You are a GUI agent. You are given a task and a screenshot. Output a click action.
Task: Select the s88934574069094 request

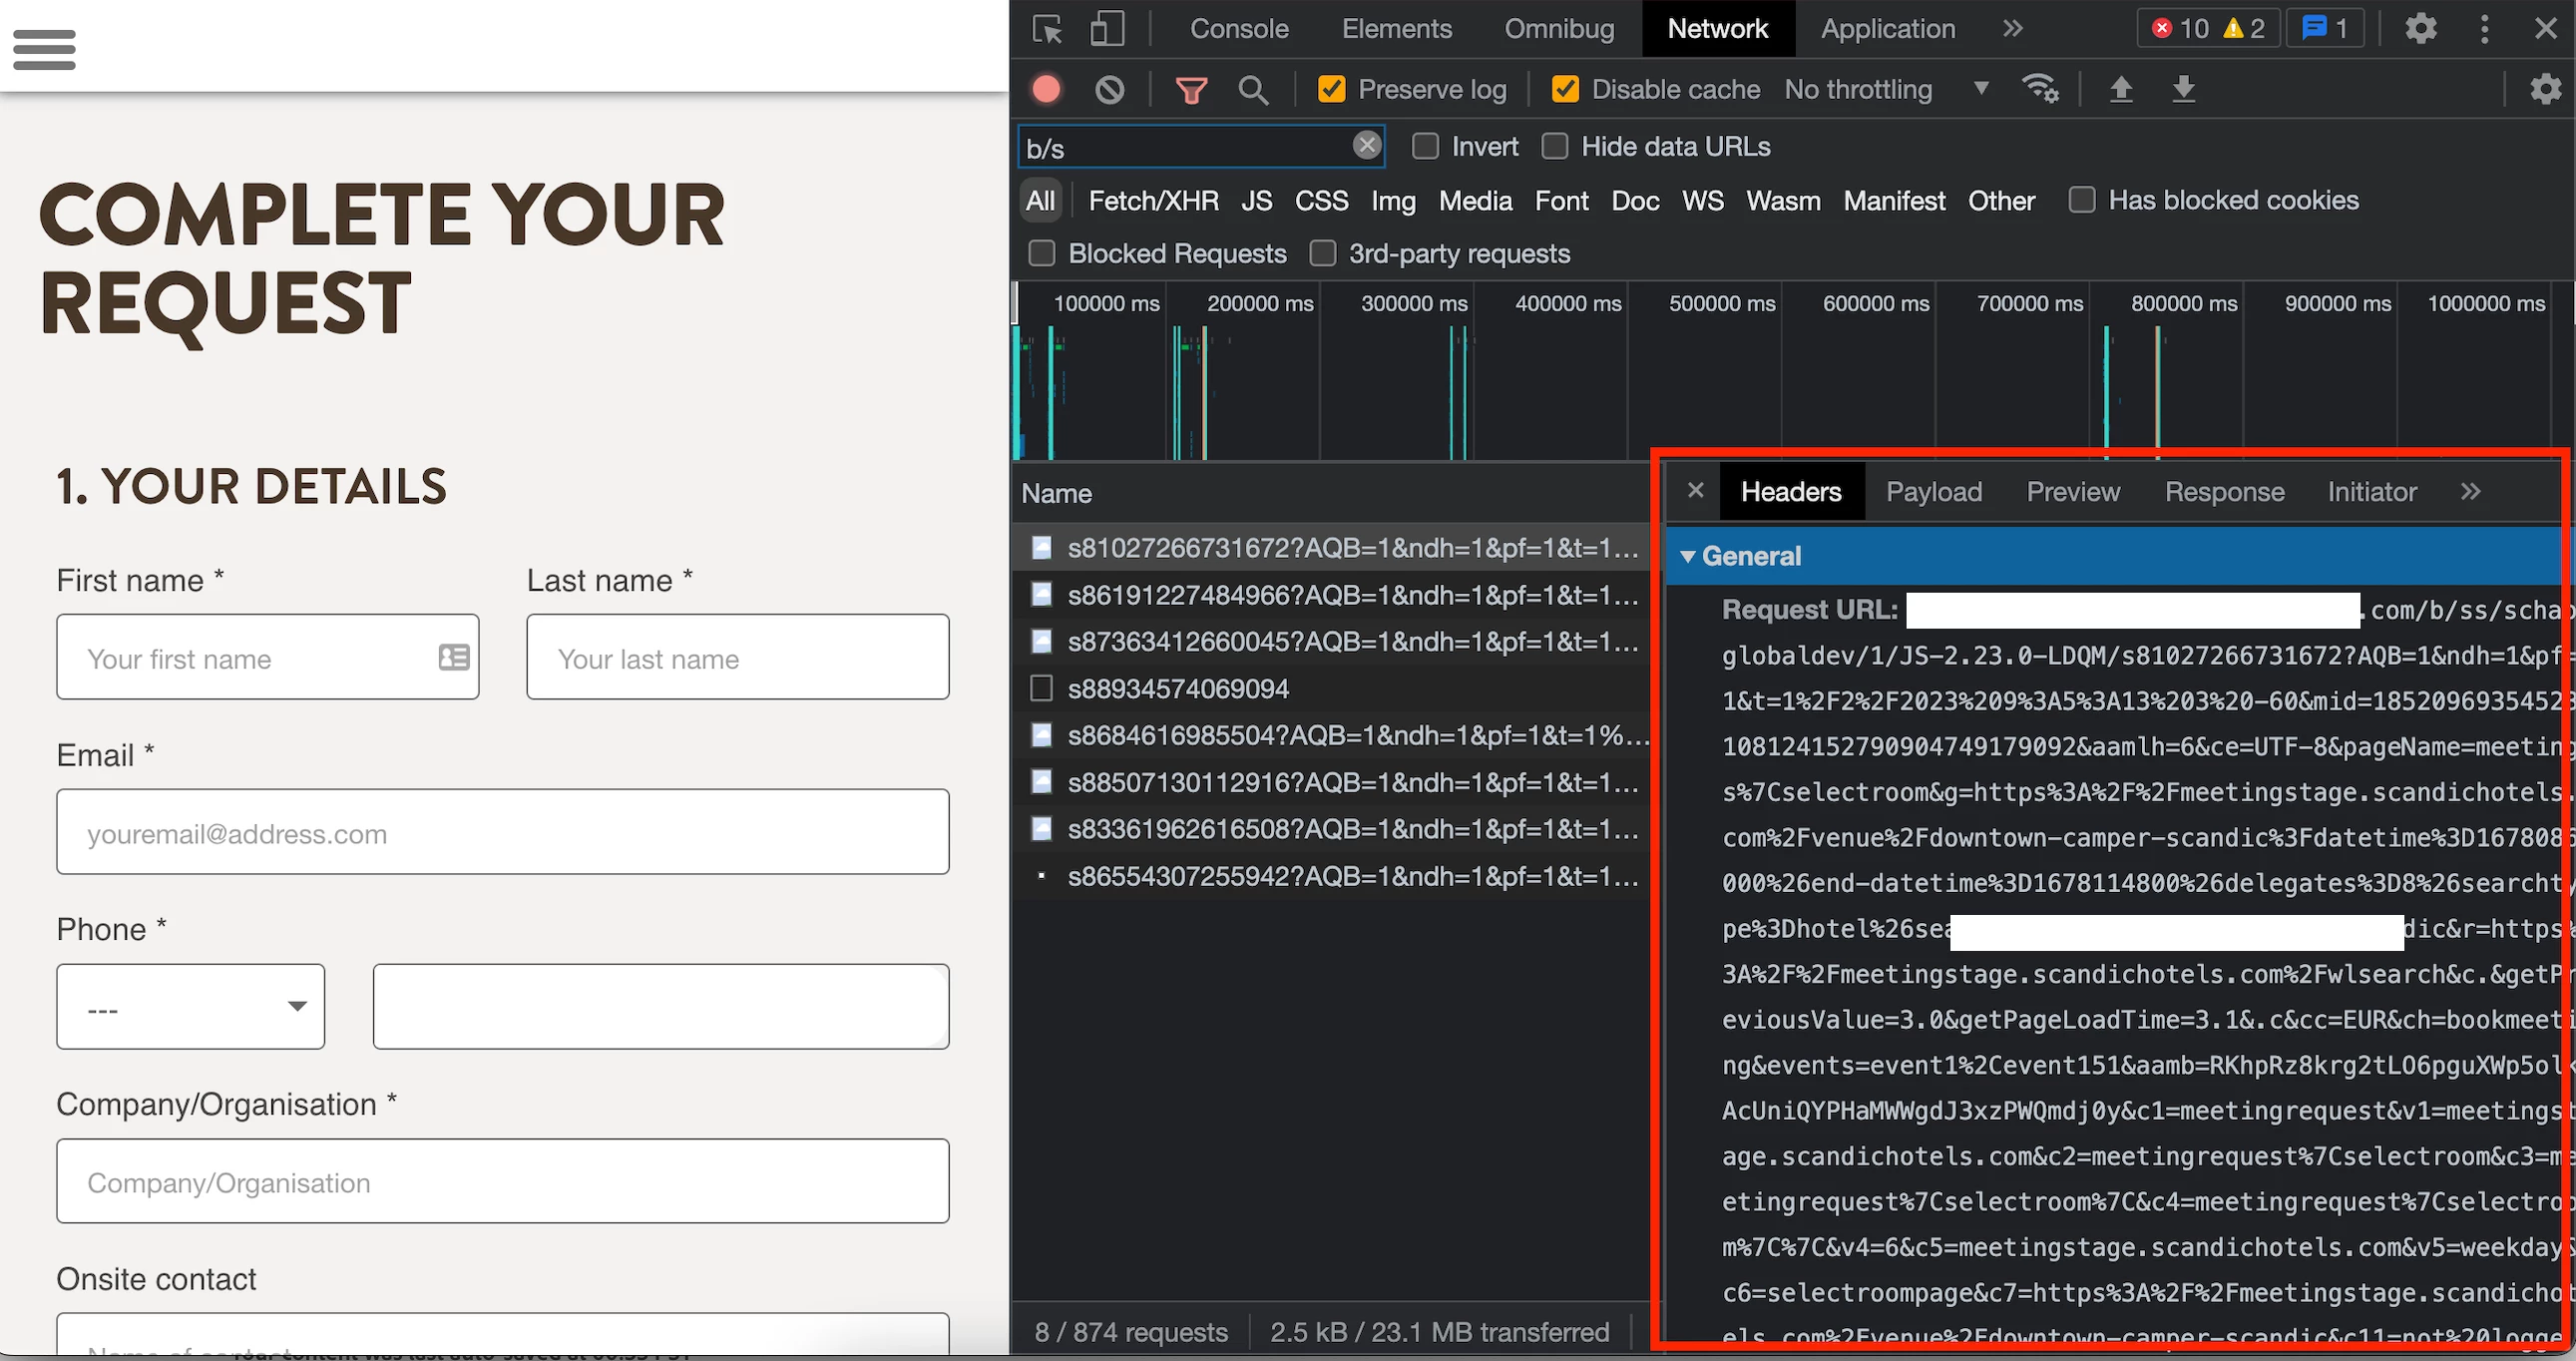click(1178, 689)
